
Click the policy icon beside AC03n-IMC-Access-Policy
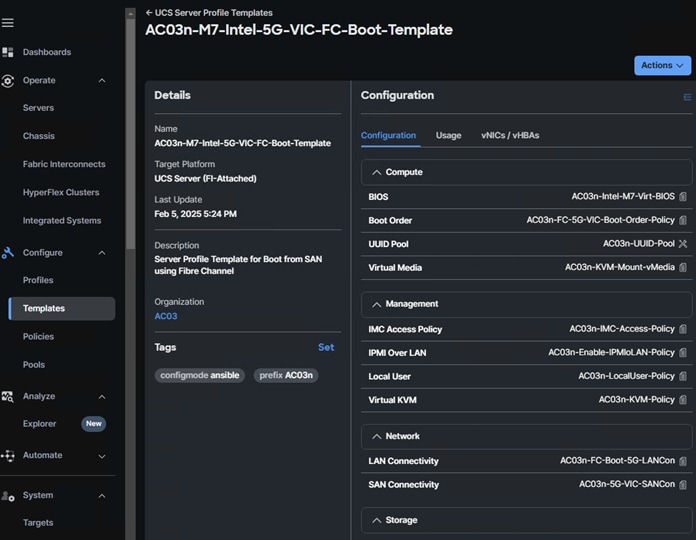point(683,329)
